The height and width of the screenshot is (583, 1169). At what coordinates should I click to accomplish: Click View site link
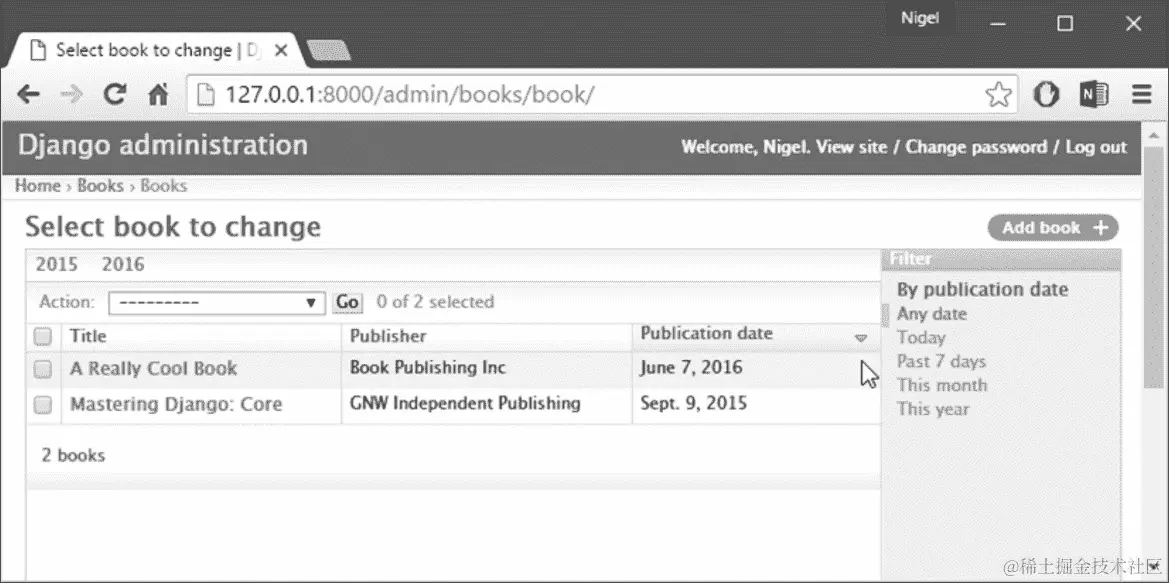click(851, 147)
